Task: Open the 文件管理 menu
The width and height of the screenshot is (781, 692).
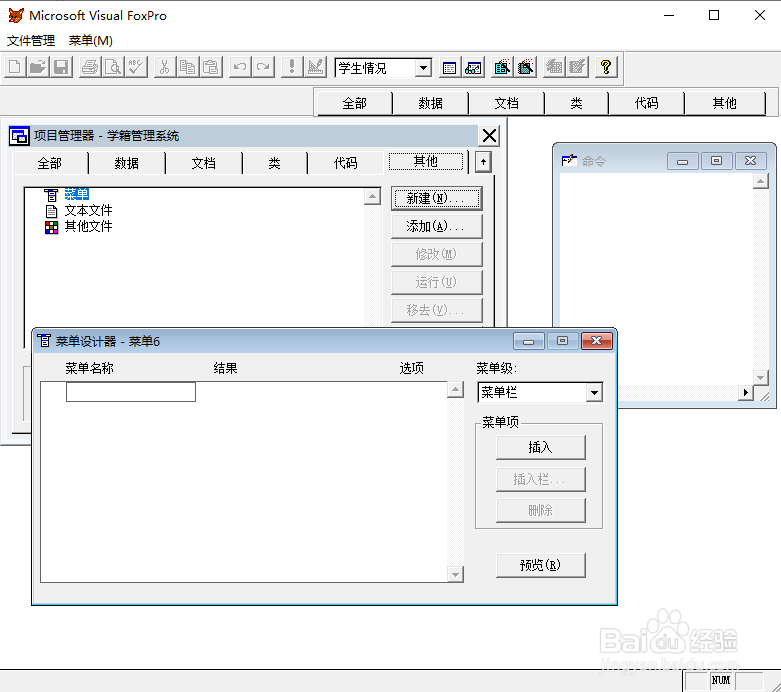Action: tap(31, 41)
